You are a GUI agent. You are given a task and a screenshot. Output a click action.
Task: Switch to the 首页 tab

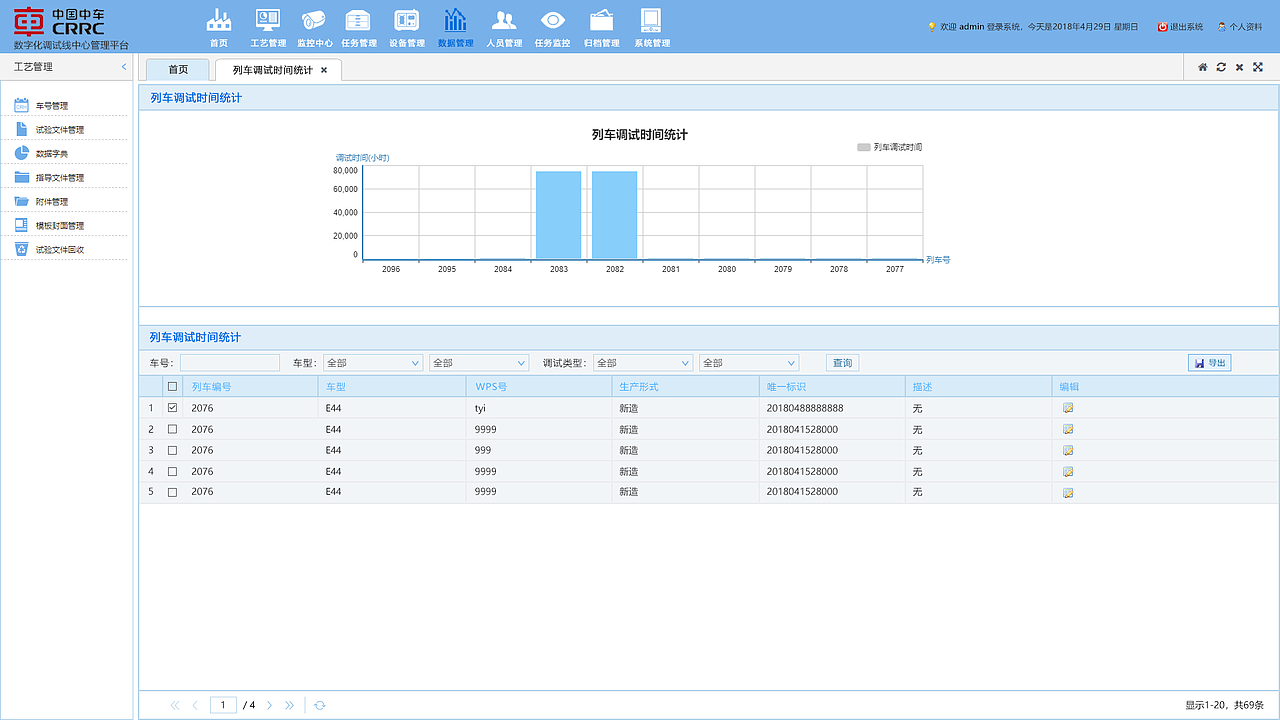[178, 70]
